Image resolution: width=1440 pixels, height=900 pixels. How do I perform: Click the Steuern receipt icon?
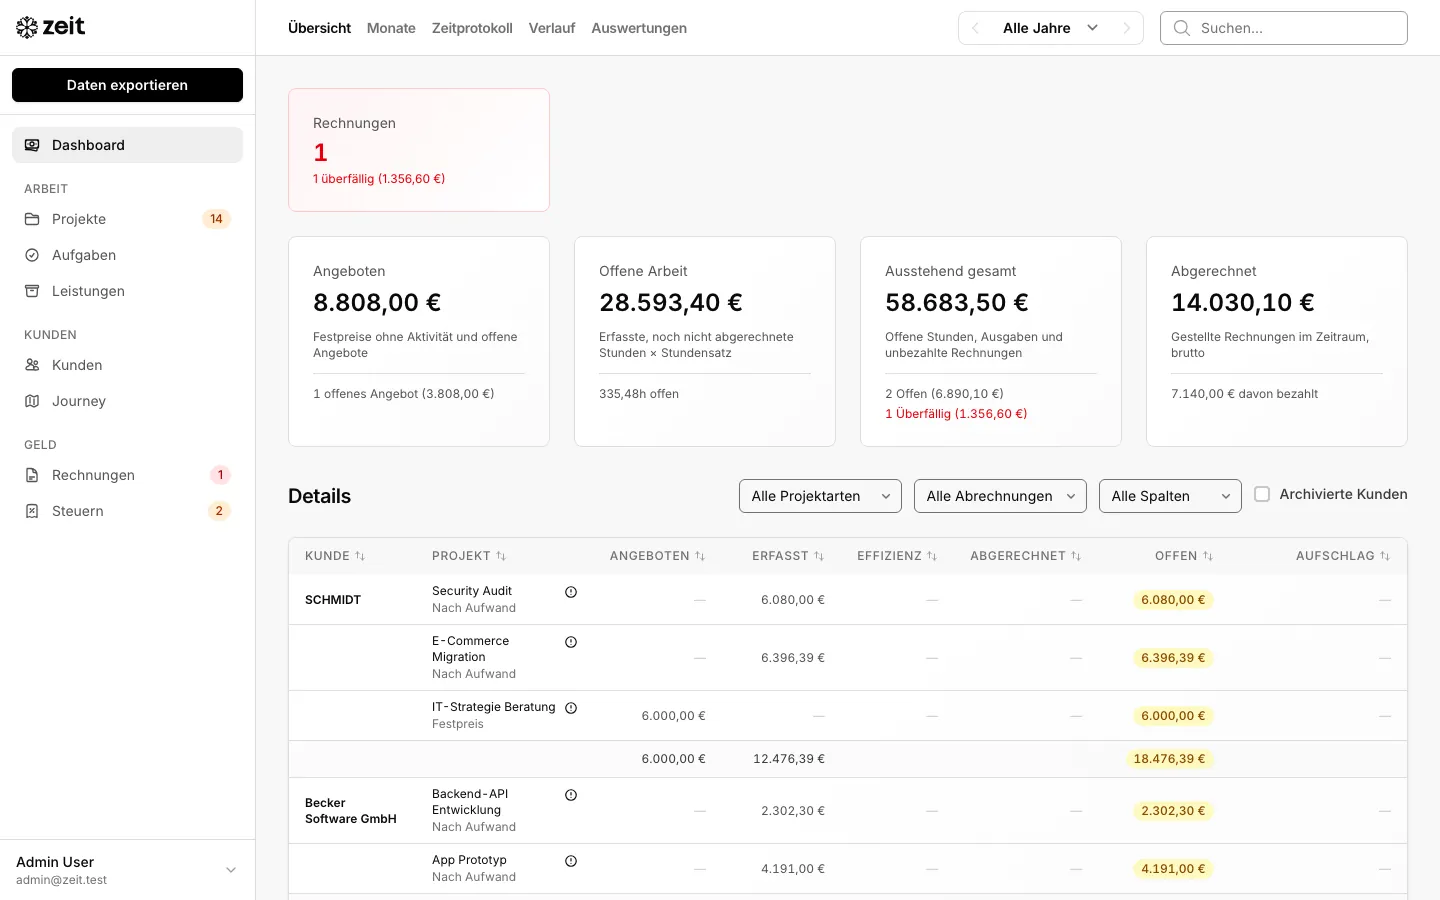(x=32, y=511)
